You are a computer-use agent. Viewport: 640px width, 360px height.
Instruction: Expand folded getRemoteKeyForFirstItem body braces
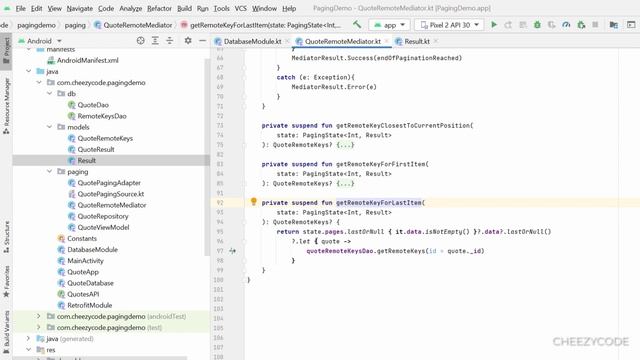345,183
